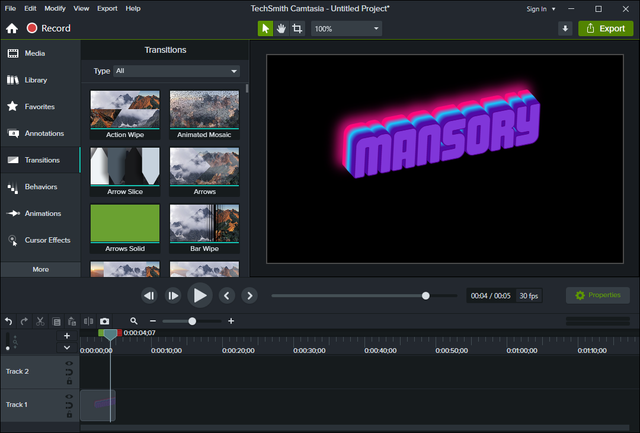Viewport: 640px width, 433px height.
Task: Click the Undo arrow in timeline toolbar
Action: [9, 321]
